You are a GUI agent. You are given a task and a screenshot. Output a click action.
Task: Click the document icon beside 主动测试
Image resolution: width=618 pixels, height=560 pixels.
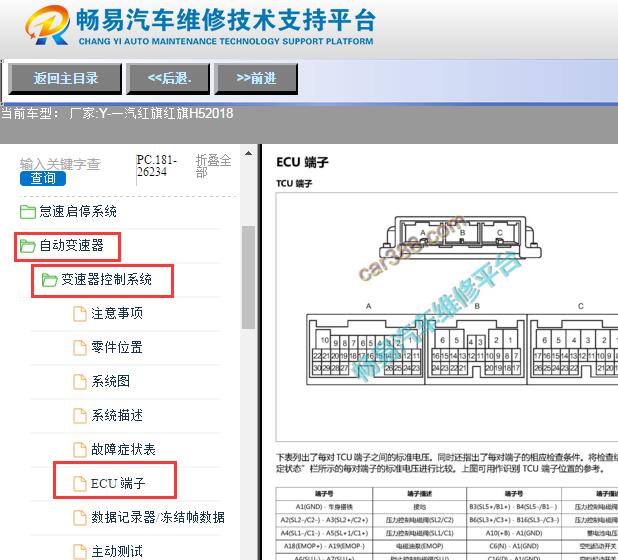pyautogui.click(x=80, y=551)
